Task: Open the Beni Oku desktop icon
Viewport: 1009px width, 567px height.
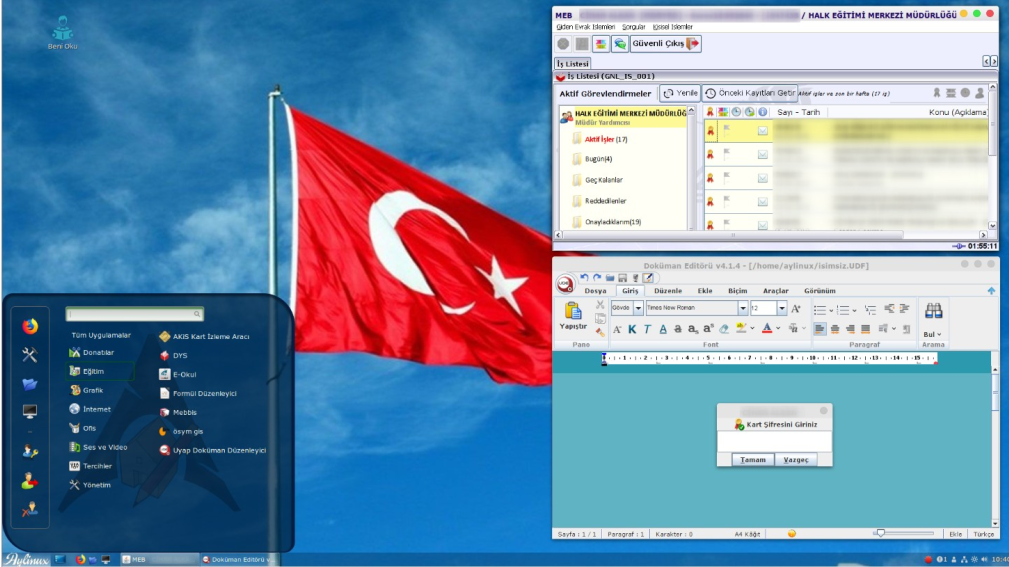Action: (x=62, y=33)
